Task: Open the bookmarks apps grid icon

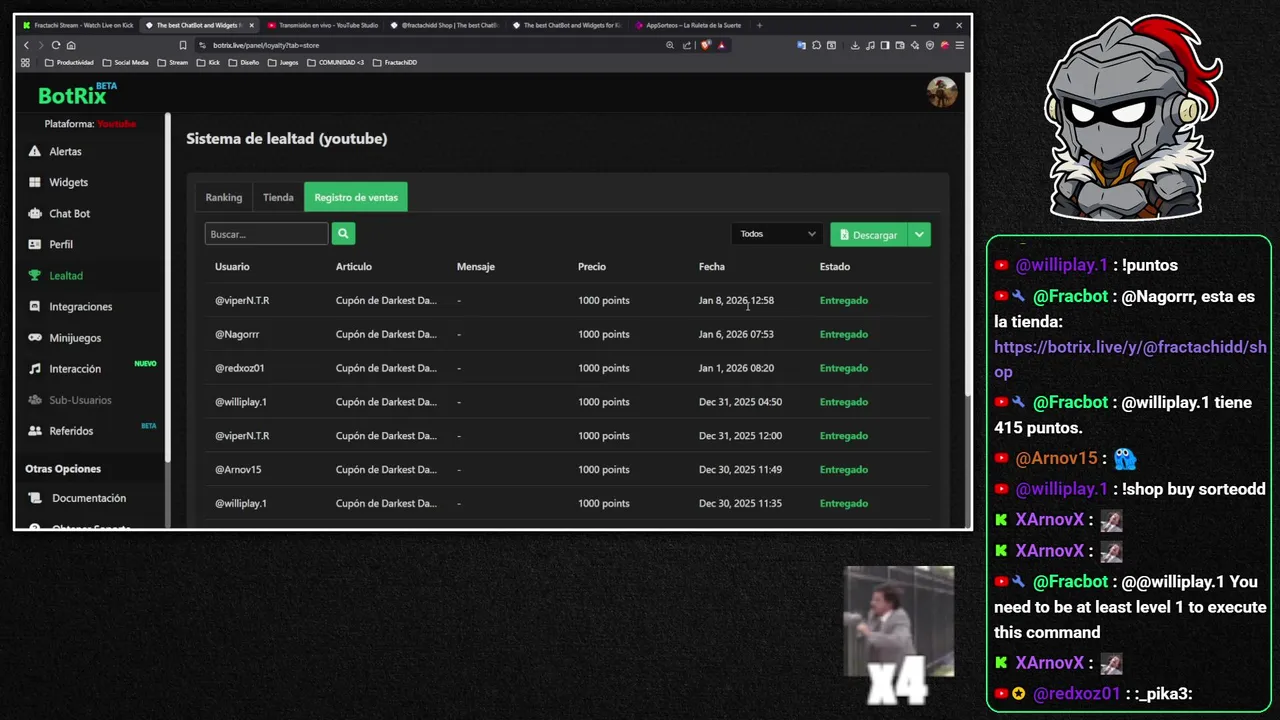Action: pyautogui.click(x=26, y=62)
